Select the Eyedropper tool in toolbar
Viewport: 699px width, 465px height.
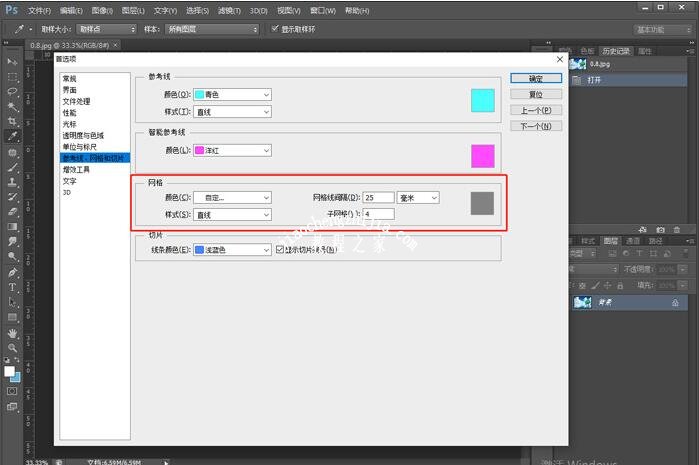[x=12, y=136]
